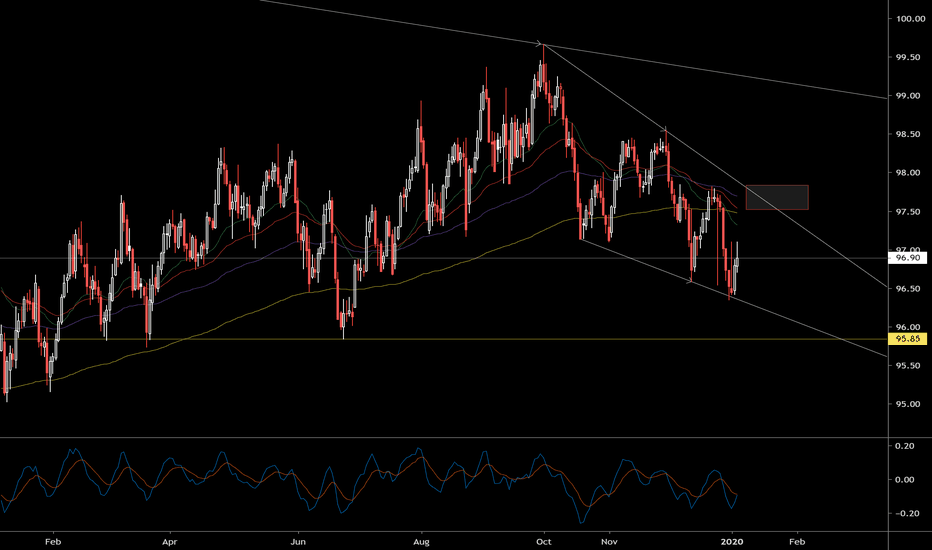932x550 pixels.
Task: Select the yellow 95.85 price label
Action: click(907, 339)
